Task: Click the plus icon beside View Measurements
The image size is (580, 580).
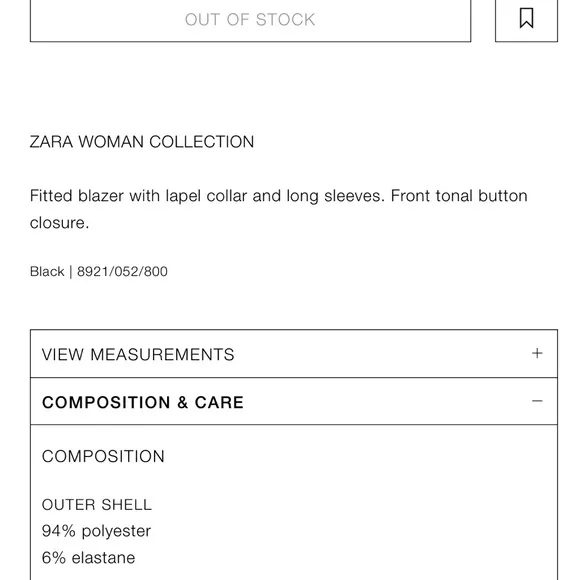Action: click(x=537, y=353)
